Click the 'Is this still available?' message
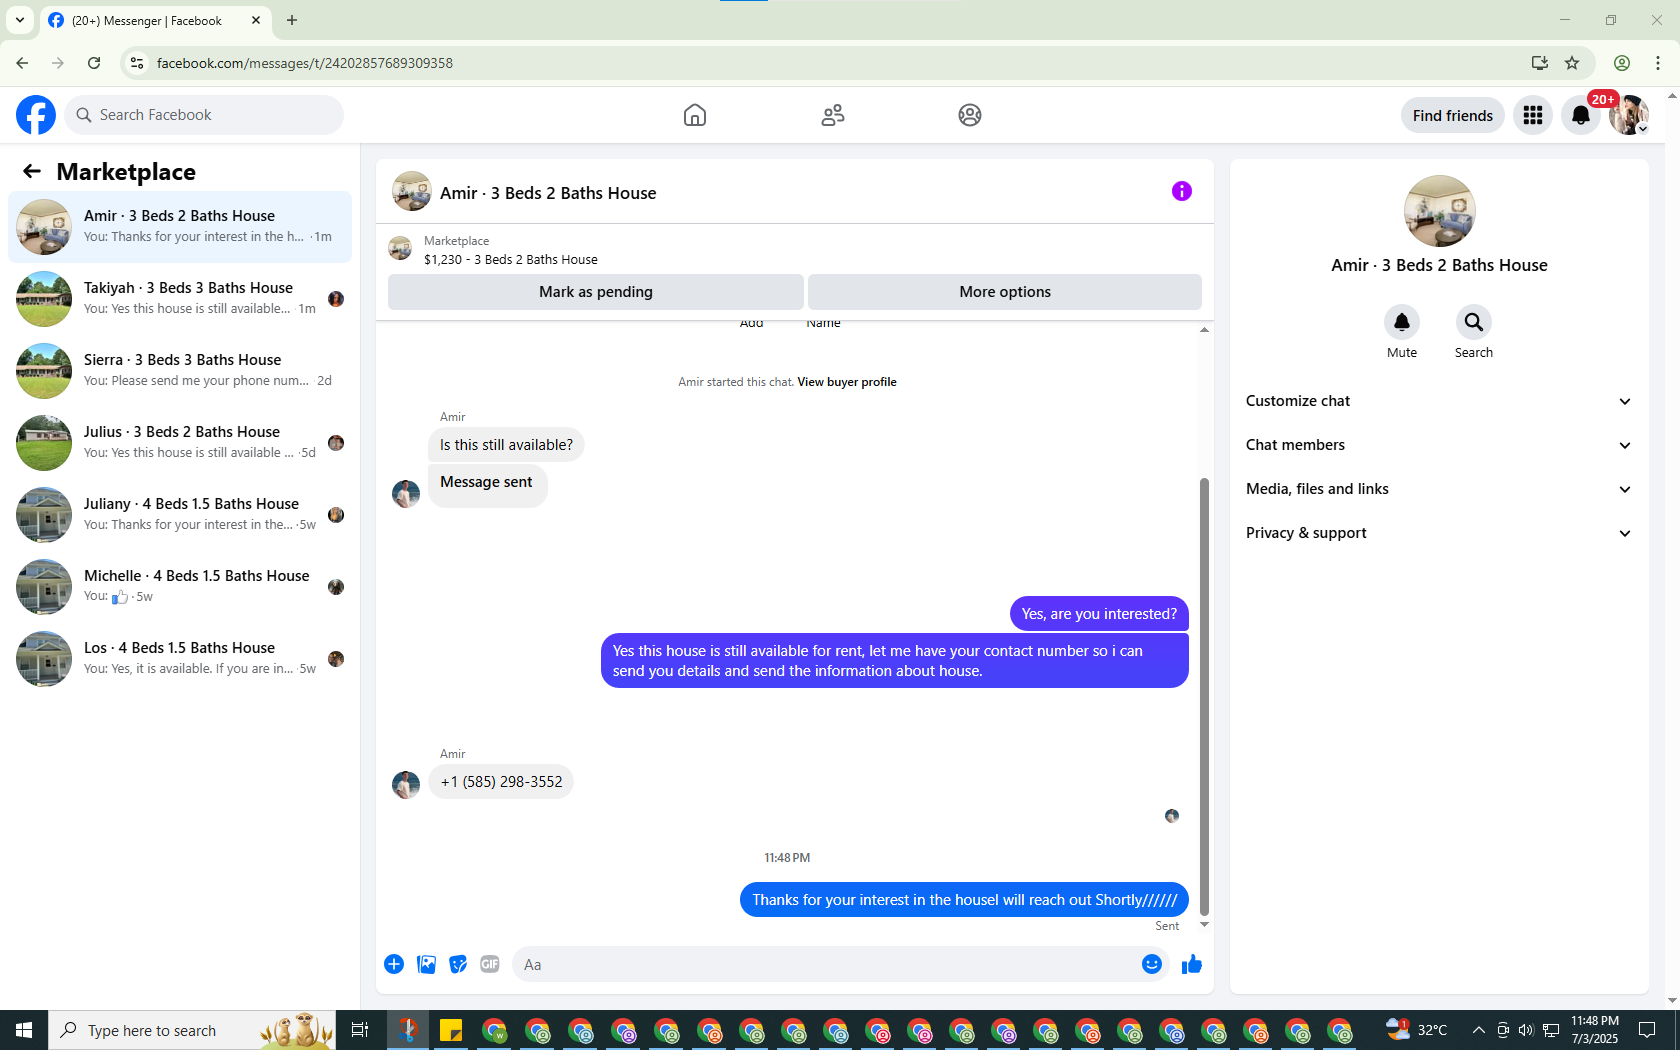 pos(506,445)
